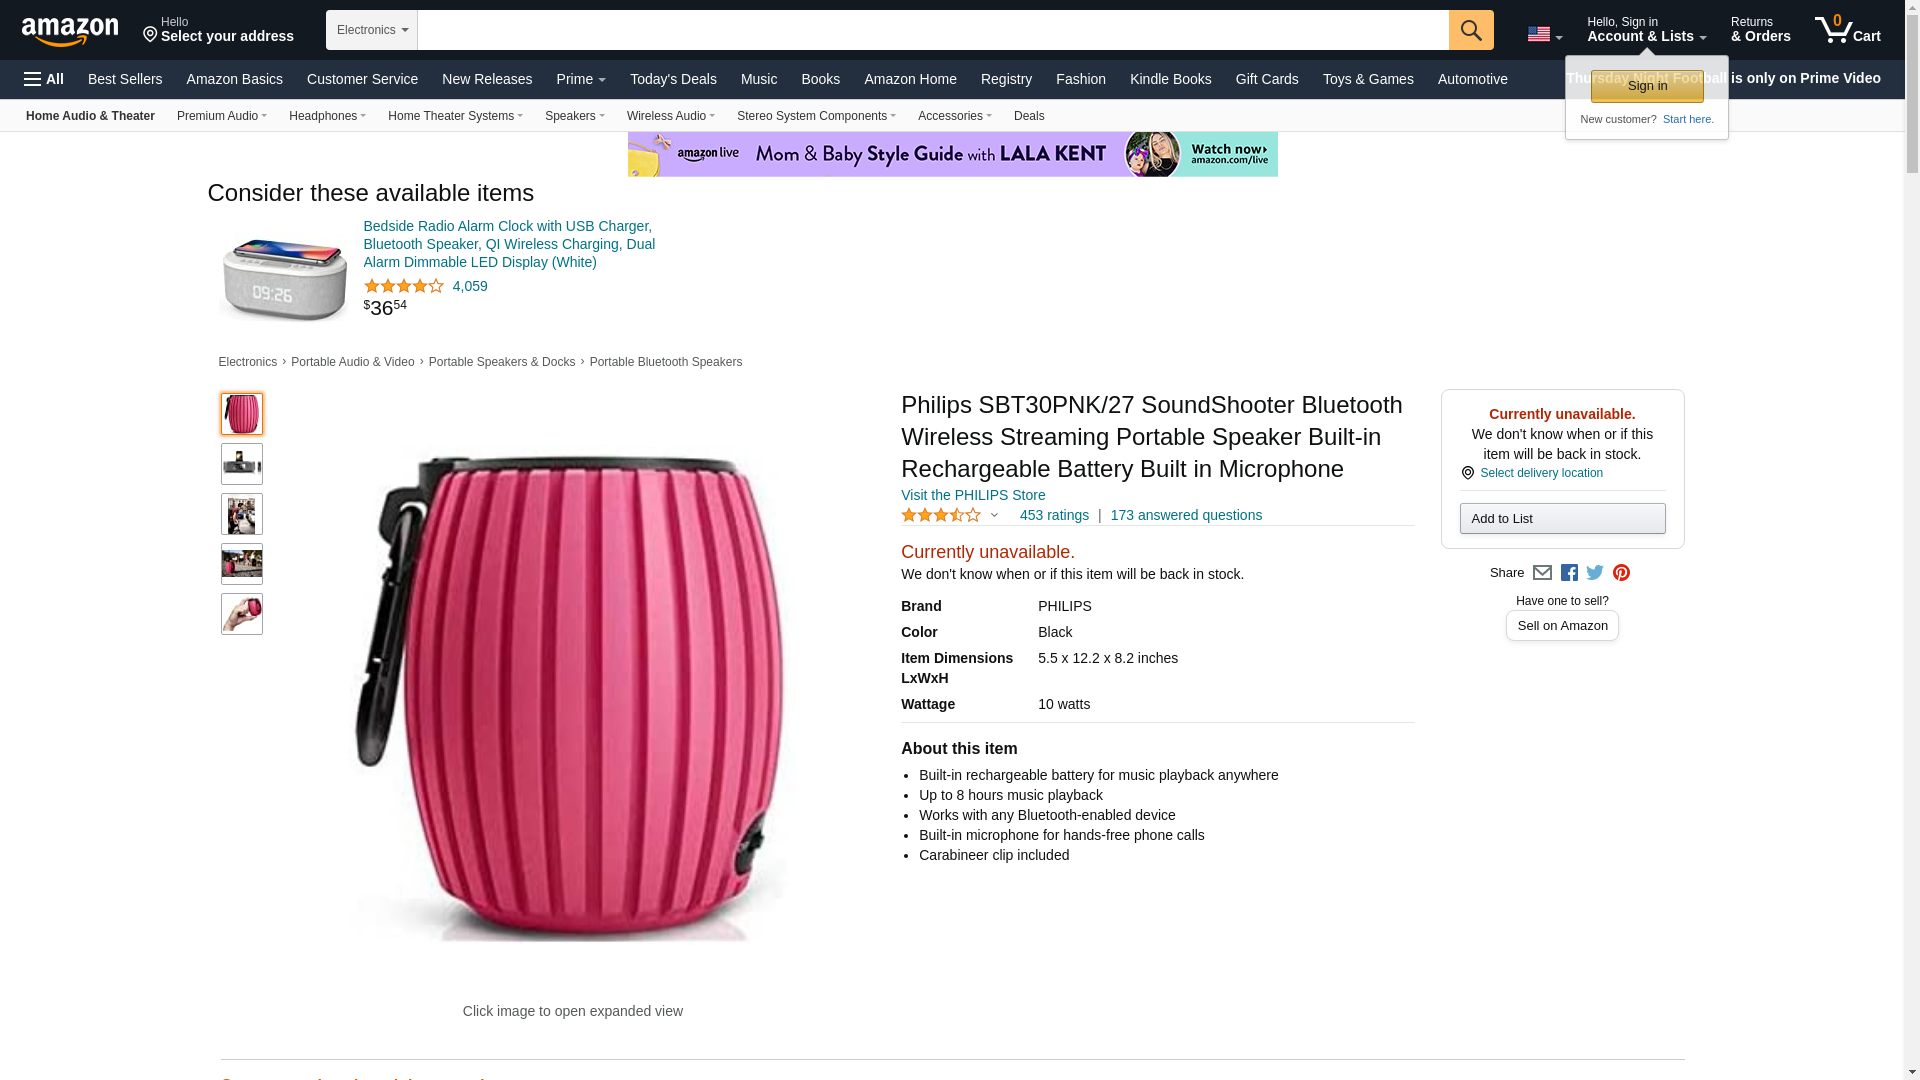Click the Add to List button
Image resolution: width=1920 pixels, height=1080 pixels.
click(1562, 518)
